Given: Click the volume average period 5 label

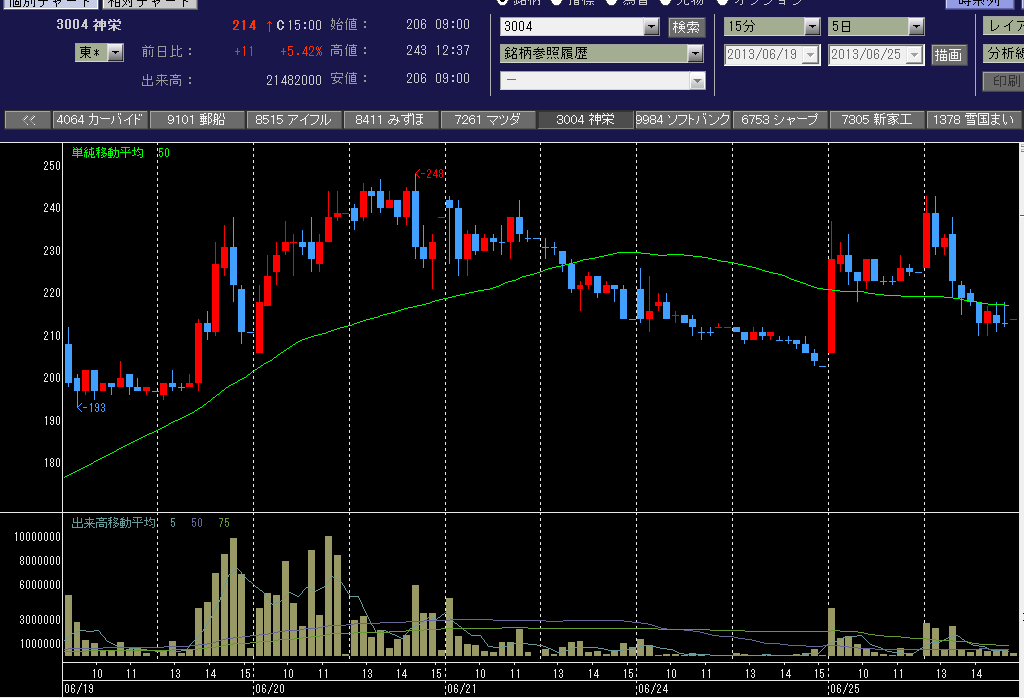Looking at the screenshot, I should tap(172, 523).
